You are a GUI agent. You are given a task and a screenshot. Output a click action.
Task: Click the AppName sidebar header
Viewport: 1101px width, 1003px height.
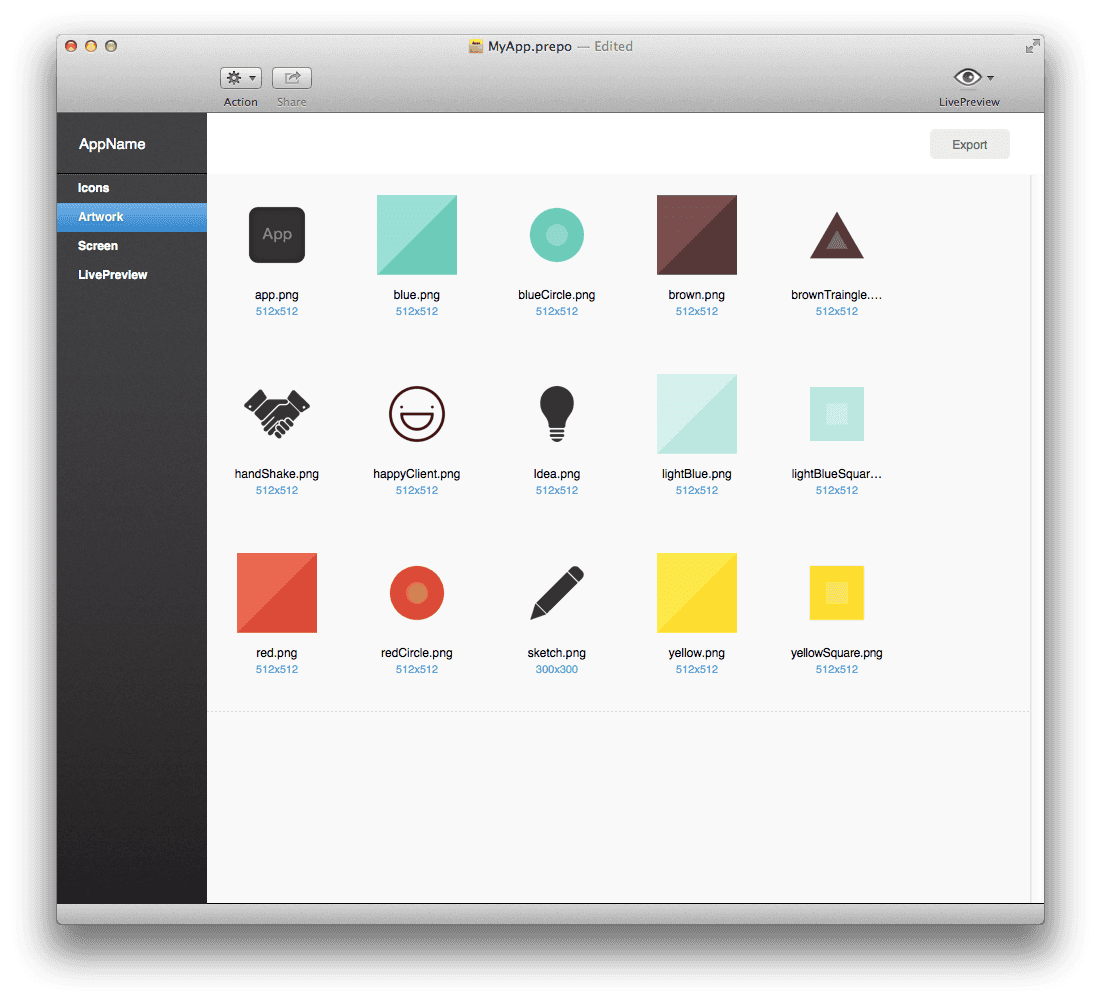point(112,144)
